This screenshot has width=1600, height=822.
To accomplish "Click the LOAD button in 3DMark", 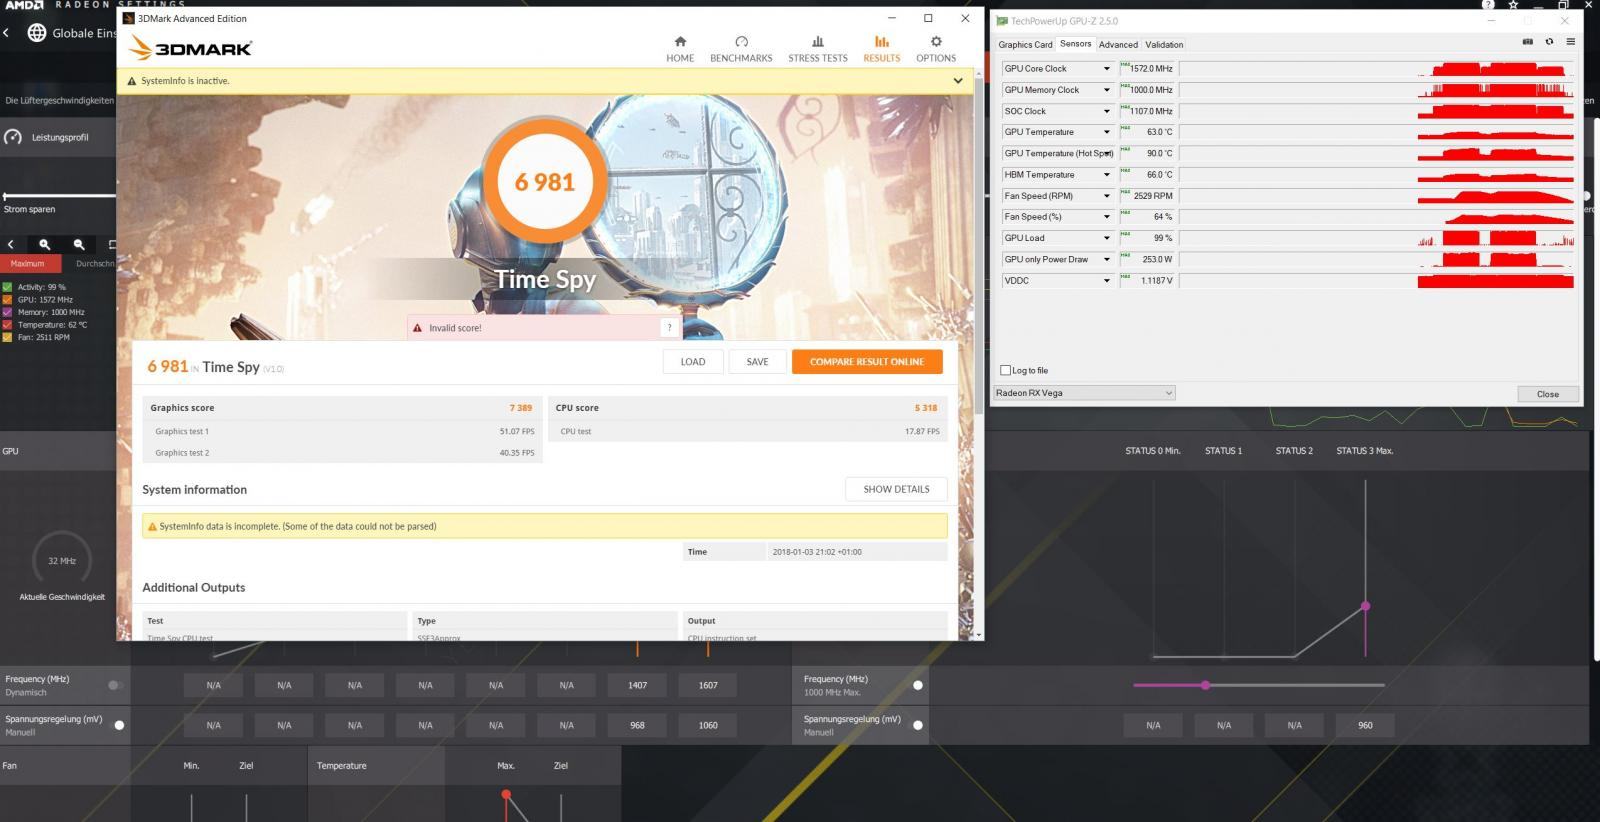I will coord(693,362).
